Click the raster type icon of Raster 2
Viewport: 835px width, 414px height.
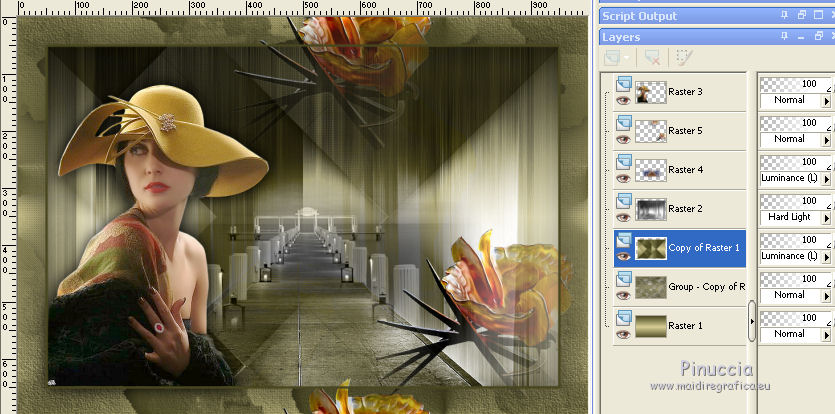[x=624, y=201]
